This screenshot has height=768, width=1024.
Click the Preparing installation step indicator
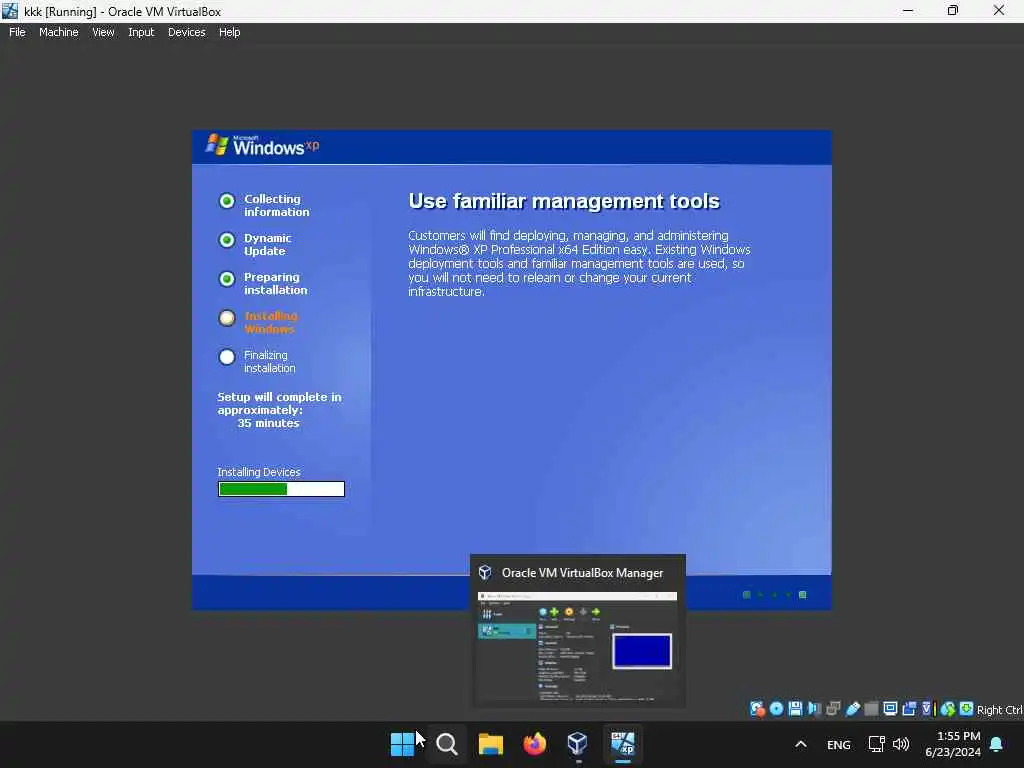tap(227, 280)
